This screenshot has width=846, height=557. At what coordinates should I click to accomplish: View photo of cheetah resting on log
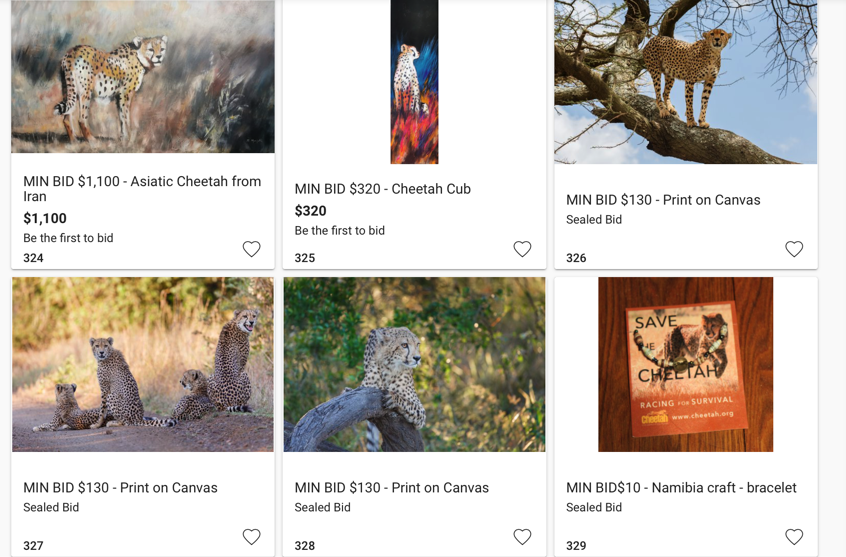coord(414,364)
